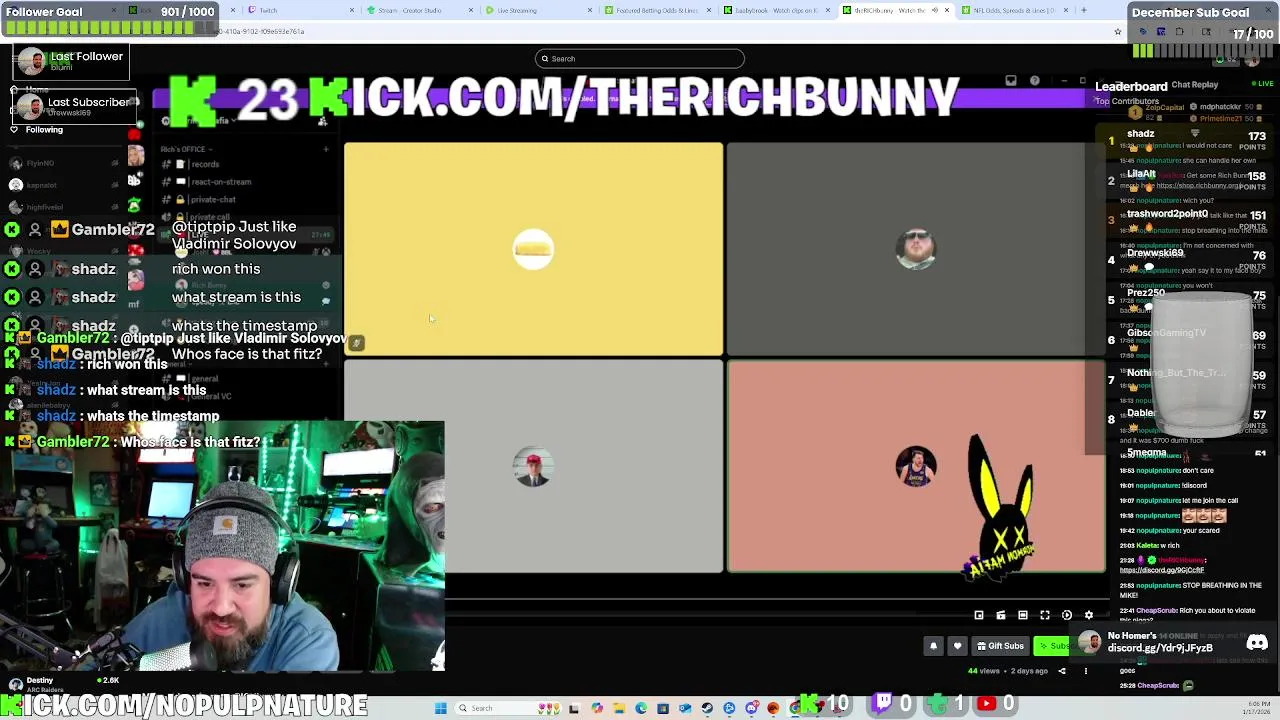This screenshot has height=720, width=1280.
Task: Open the video player settings gear
Action: [1089, 616]
